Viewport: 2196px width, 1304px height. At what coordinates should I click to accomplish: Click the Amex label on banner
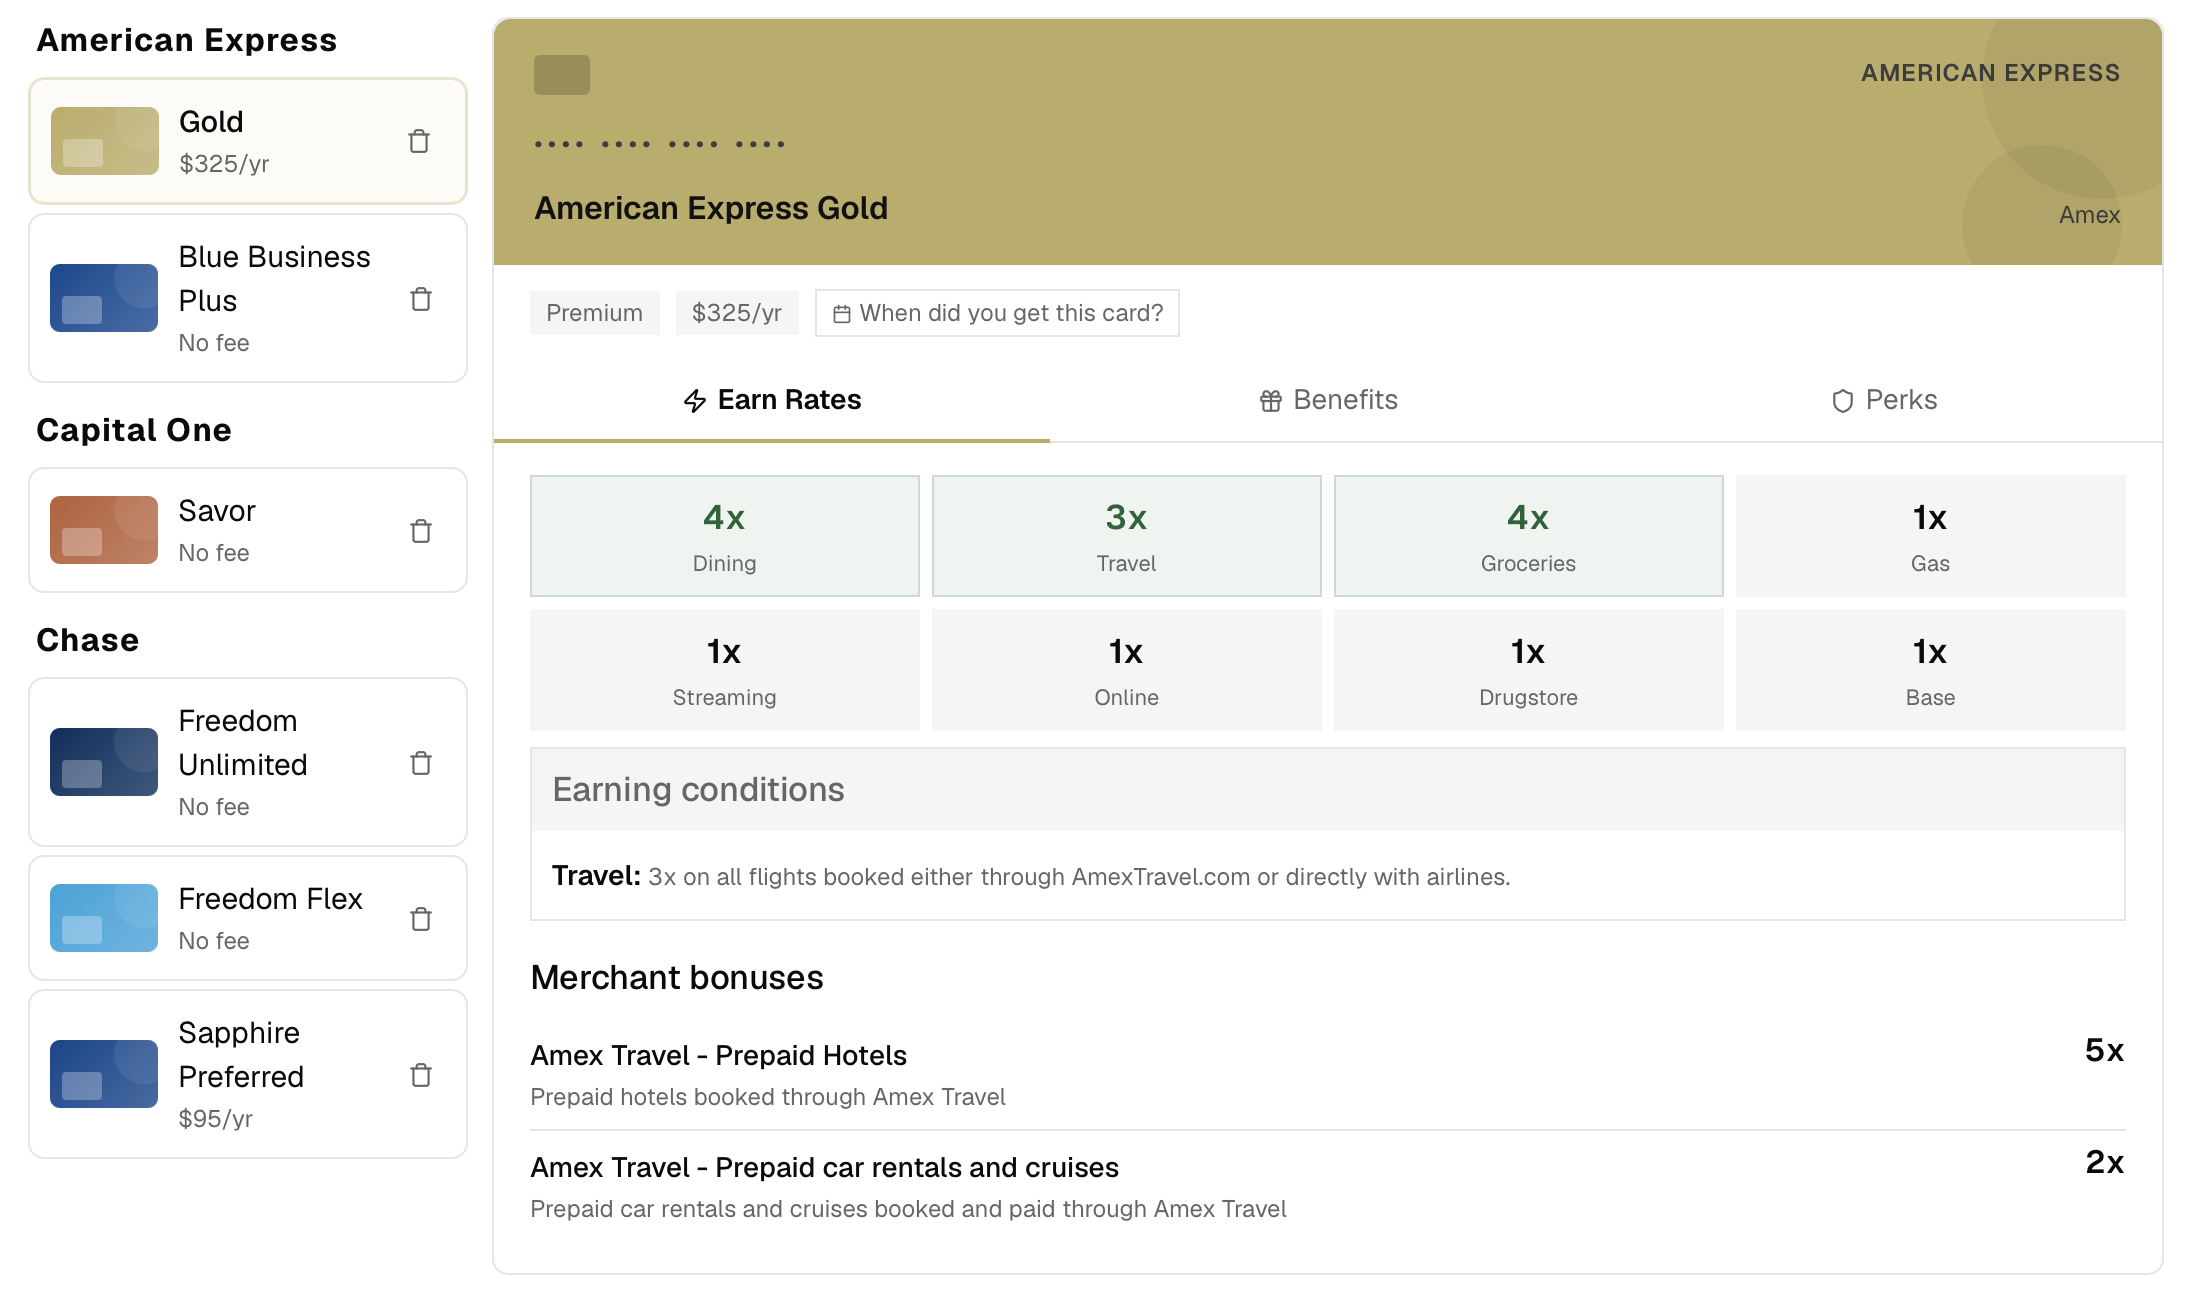[x=2089, y=215]
